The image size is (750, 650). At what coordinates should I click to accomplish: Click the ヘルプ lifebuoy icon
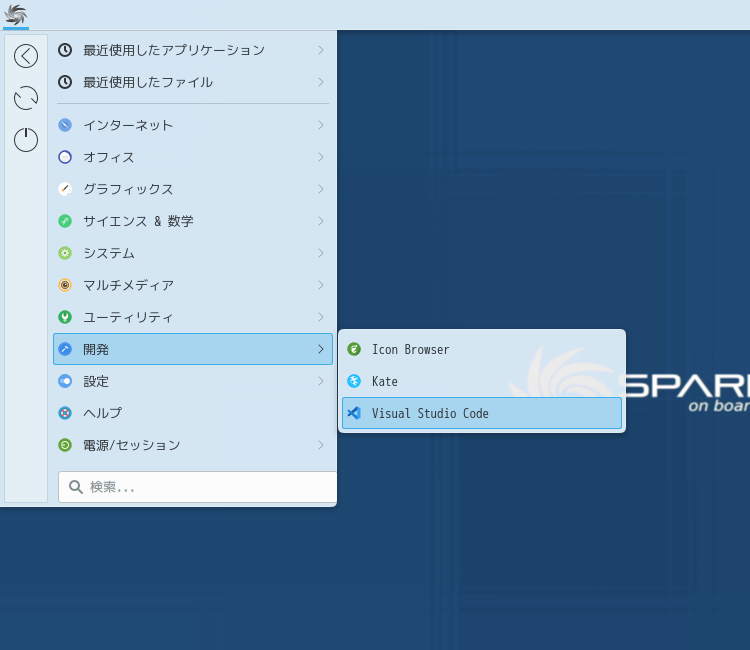click(65, 413)
